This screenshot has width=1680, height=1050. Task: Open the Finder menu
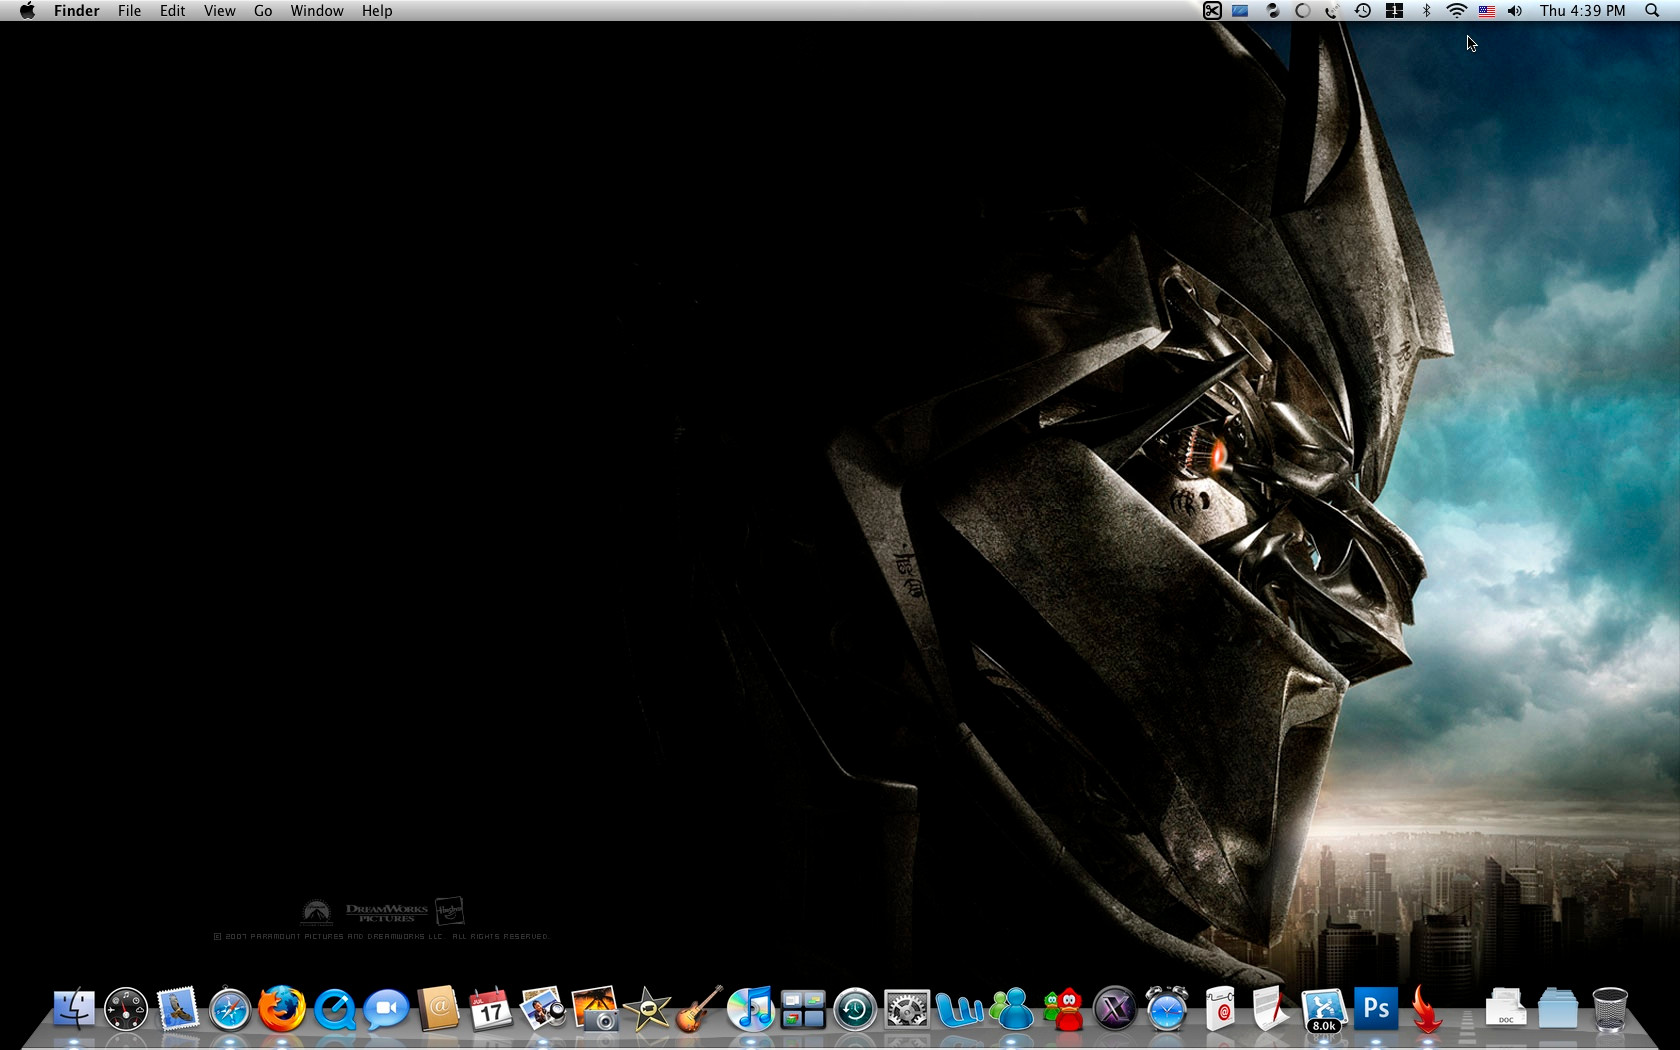pos(76,11)
